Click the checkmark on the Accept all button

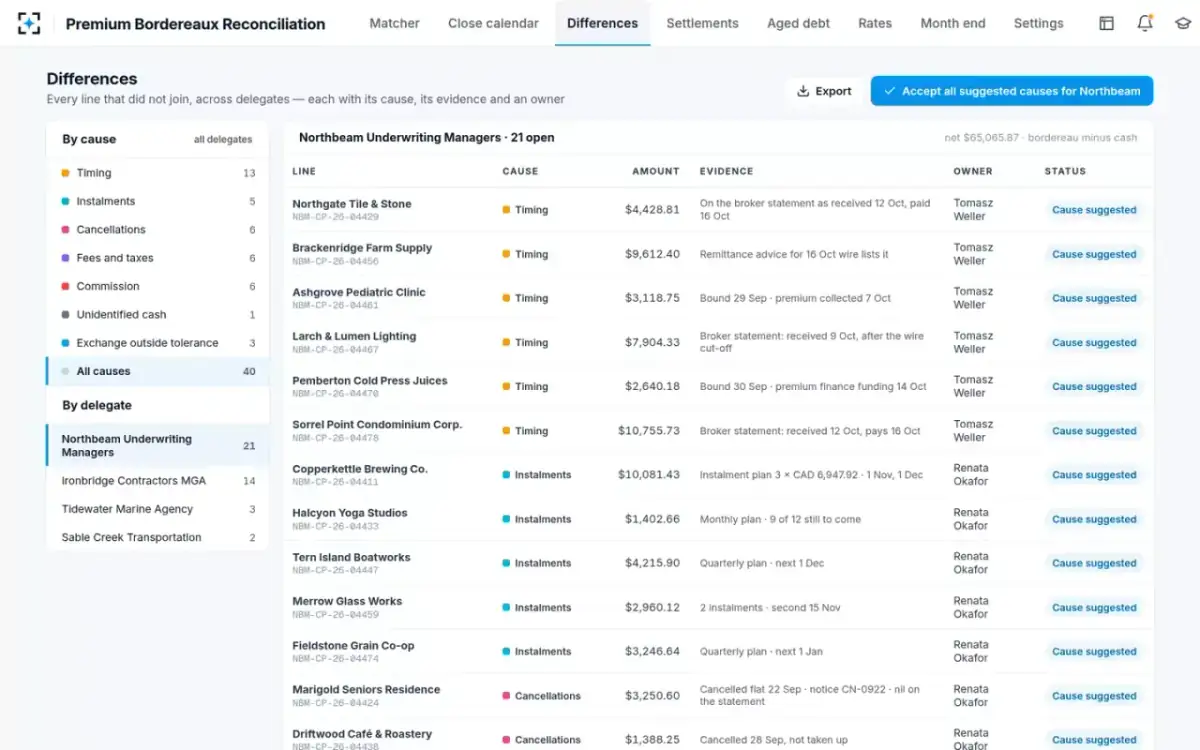click(889, 91)
